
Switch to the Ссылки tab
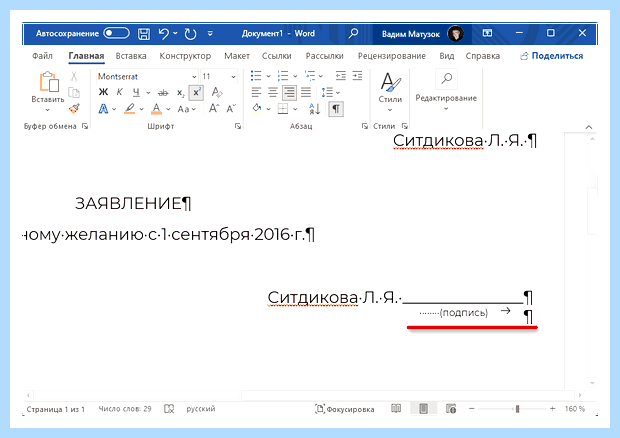[x=277, y=56]
